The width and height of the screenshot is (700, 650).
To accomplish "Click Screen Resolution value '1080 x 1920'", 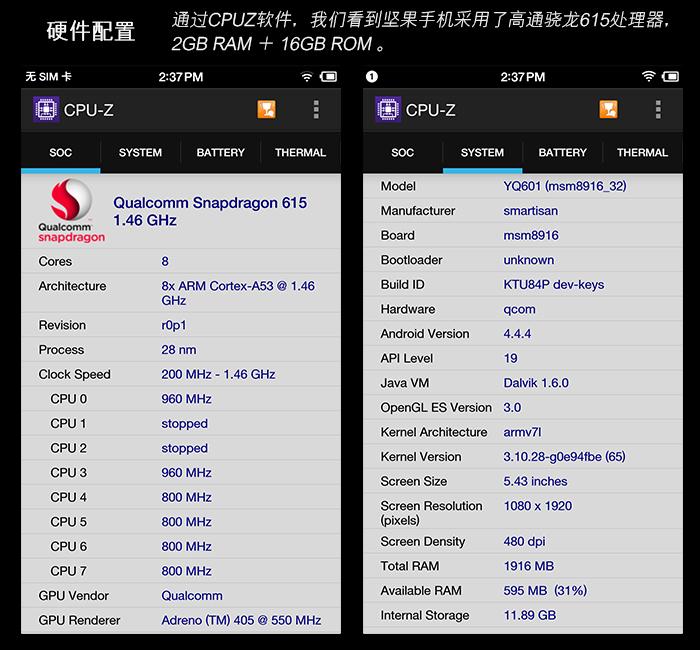I will tap(538, 506).
